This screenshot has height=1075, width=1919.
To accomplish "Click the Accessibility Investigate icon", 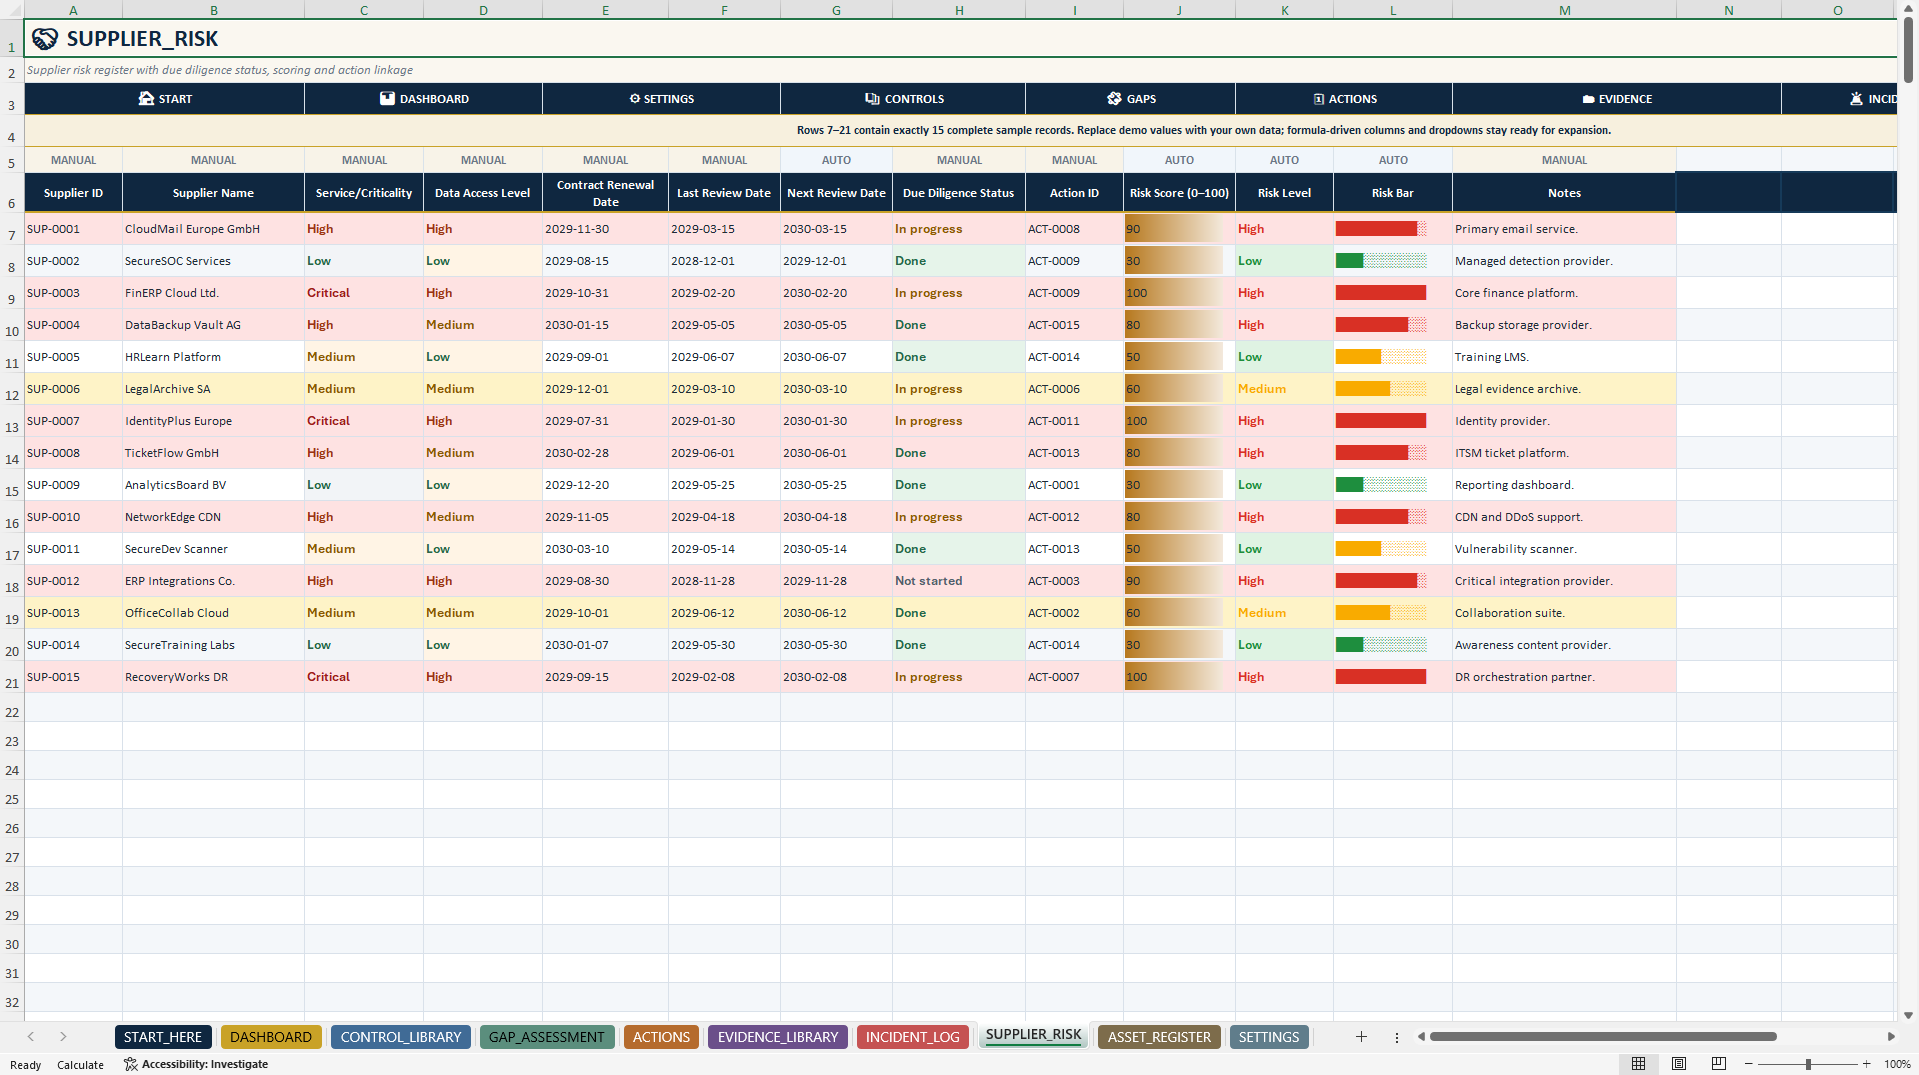I will coord(130,1064).
